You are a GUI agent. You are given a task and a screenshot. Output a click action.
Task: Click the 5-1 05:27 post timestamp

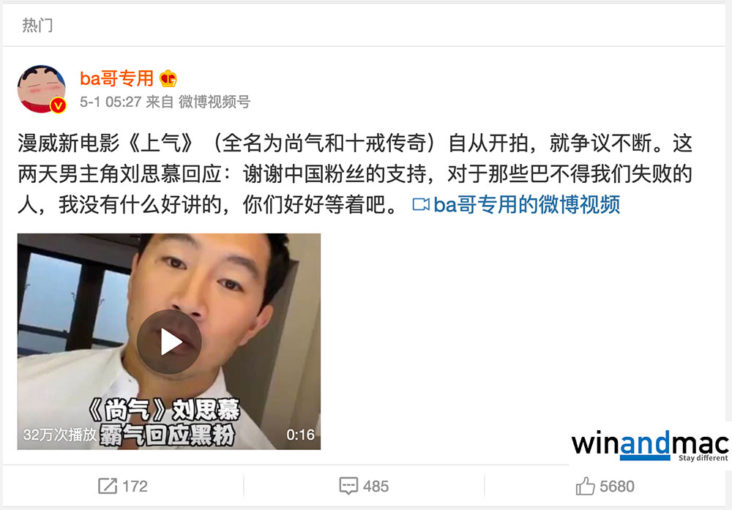(x=111, y=101)
